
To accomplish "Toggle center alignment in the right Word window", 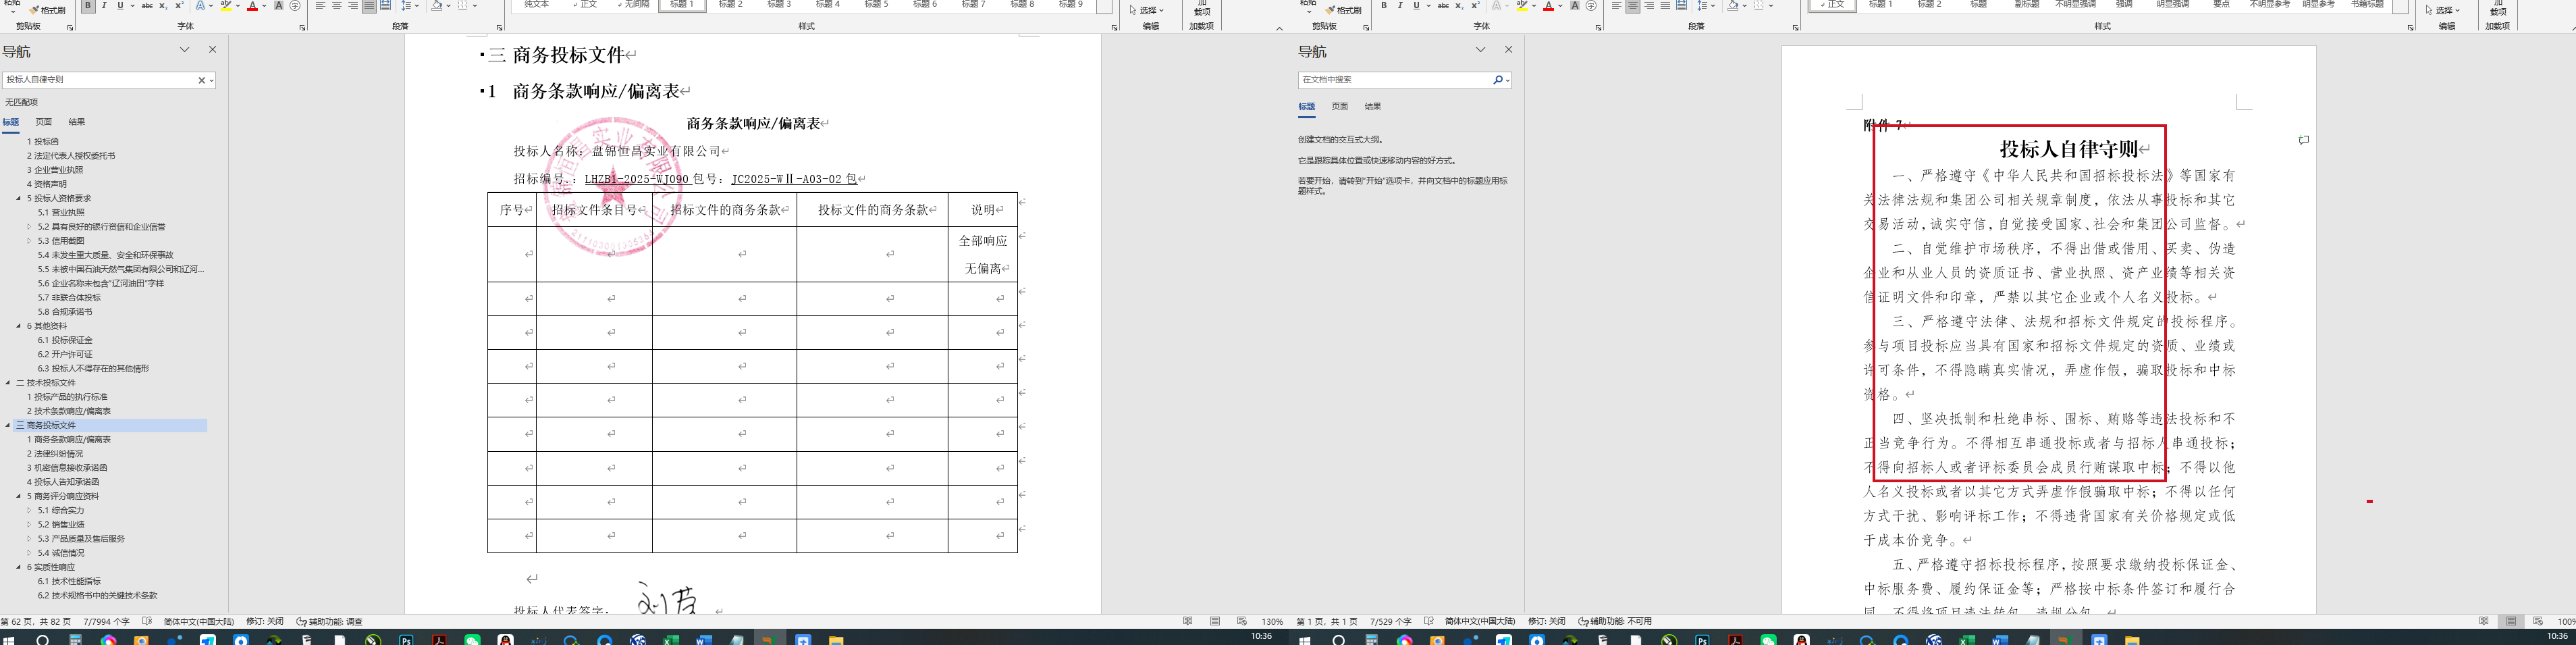I will (1632, 6).
